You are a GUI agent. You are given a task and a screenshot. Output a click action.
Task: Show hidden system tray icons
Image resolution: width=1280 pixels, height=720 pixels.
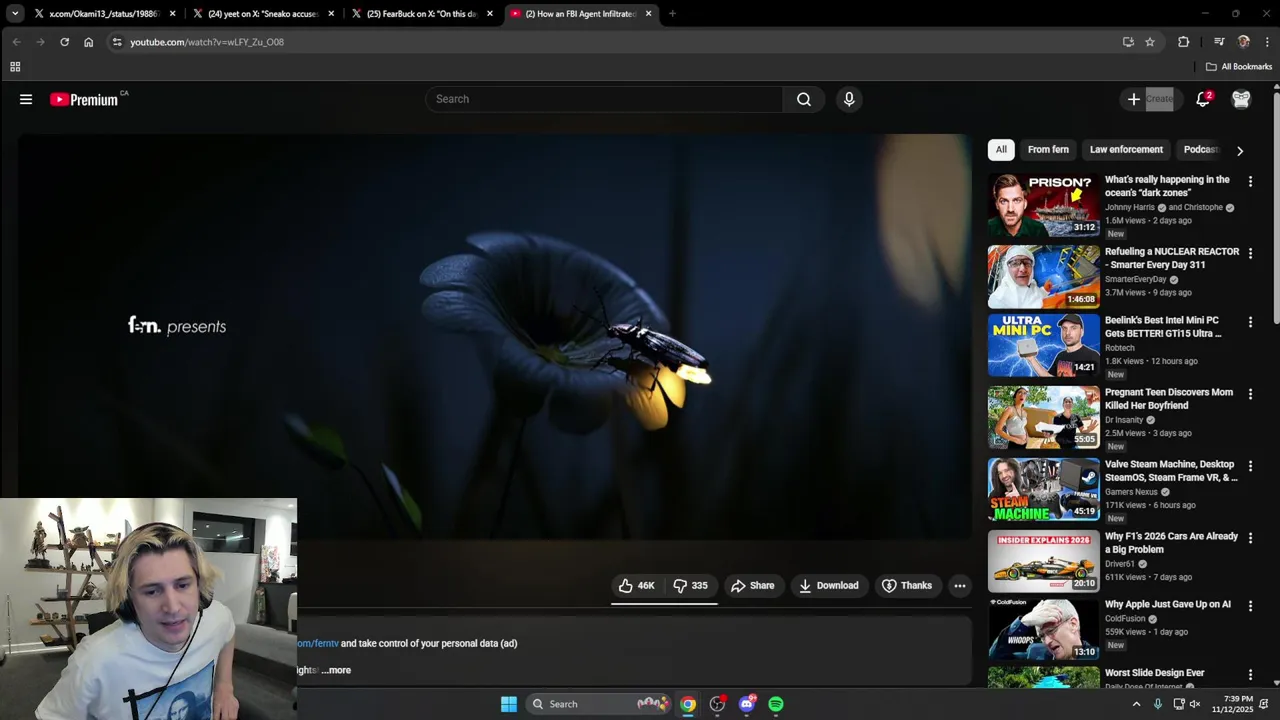tap(1136, 704)
